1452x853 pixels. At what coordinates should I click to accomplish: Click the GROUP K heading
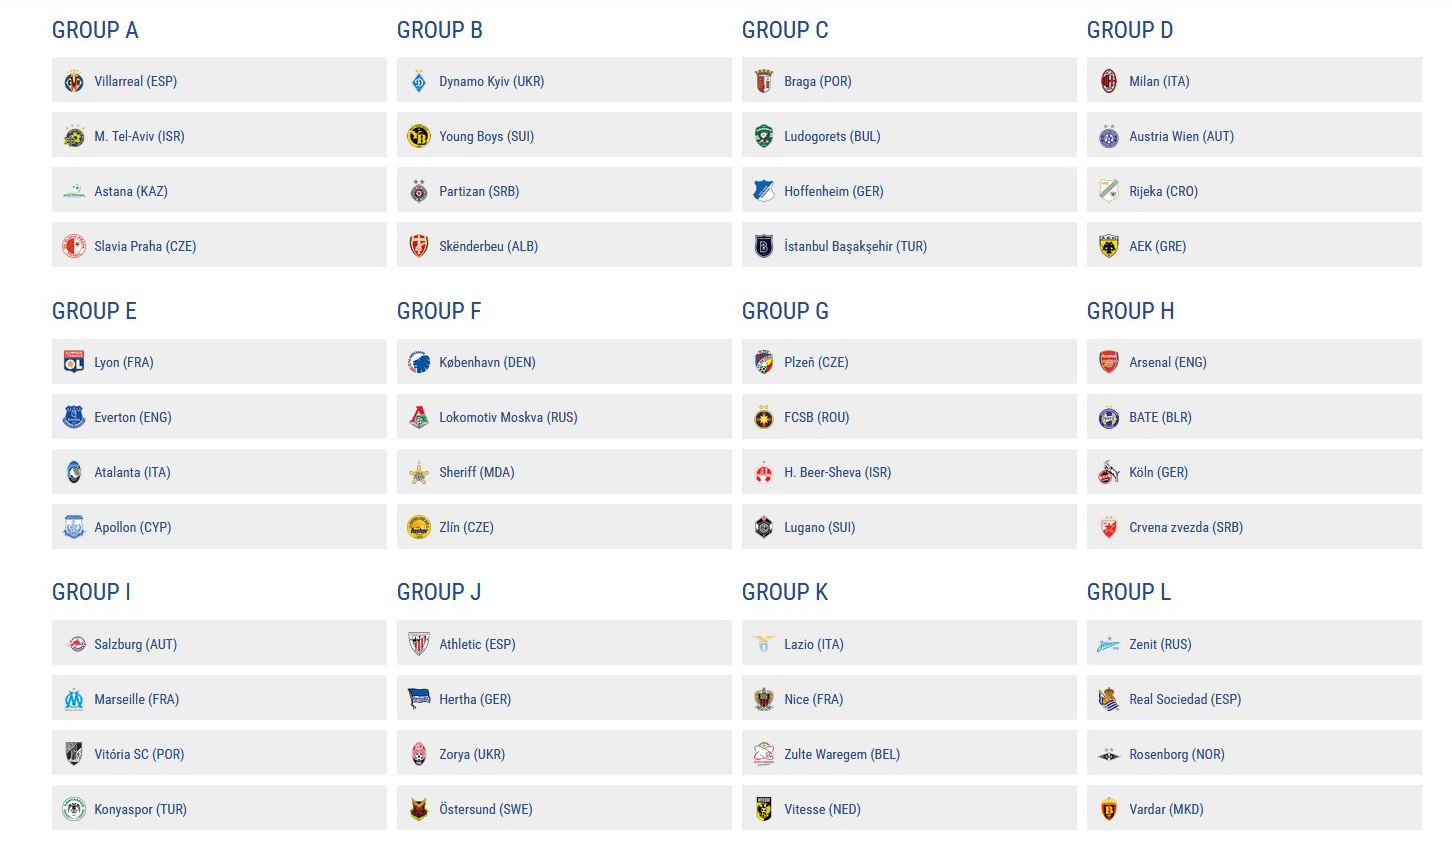click(785, 592)
